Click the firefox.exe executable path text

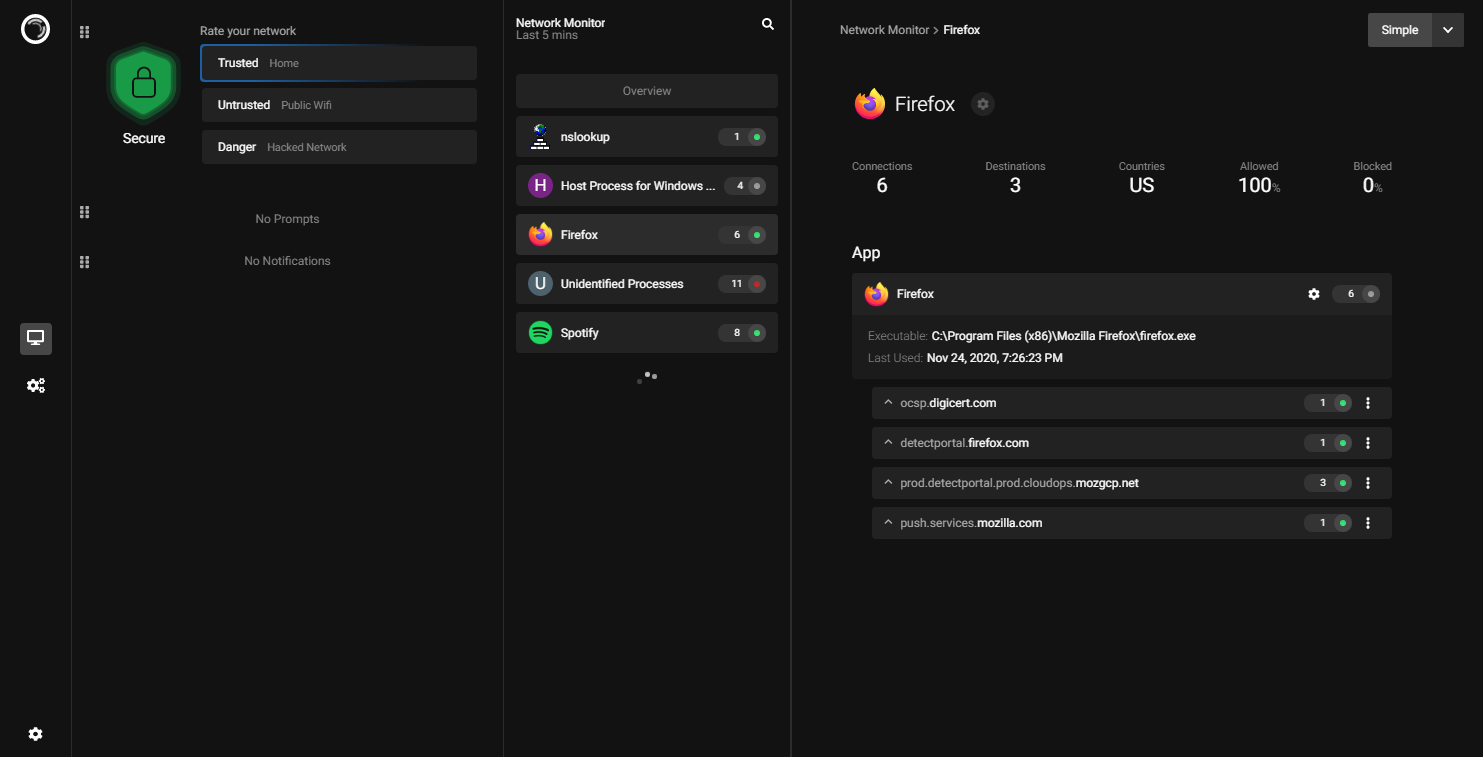(x=1063, y=336)
